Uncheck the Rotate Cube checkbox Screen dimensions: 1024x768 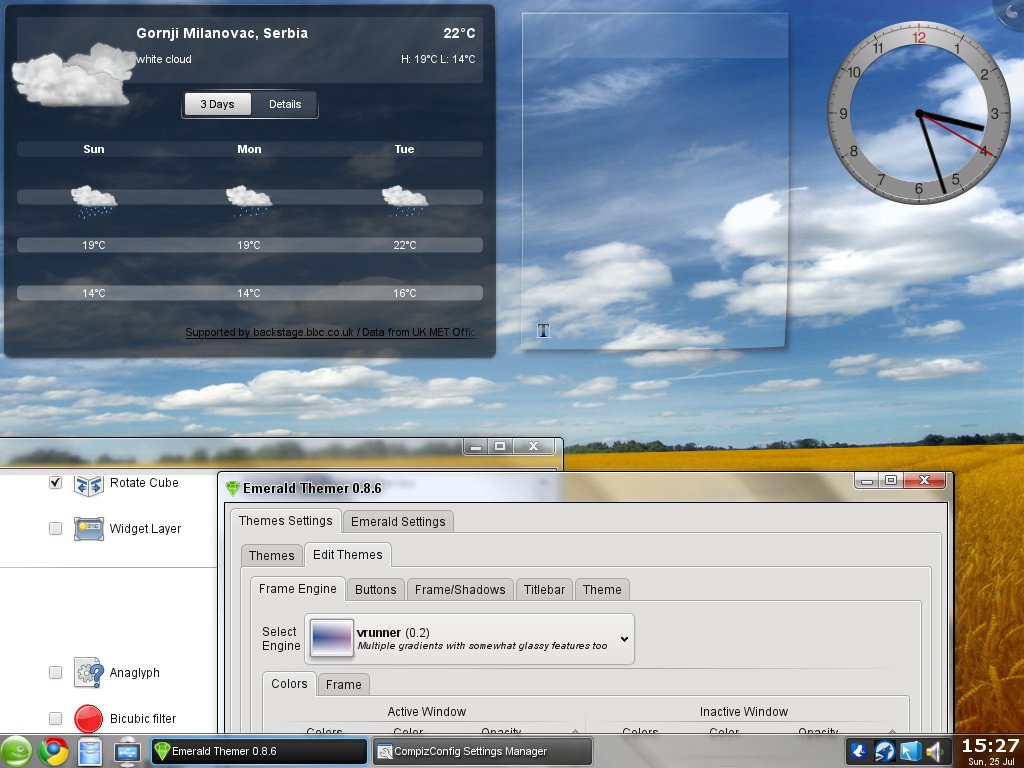(56, 483)
